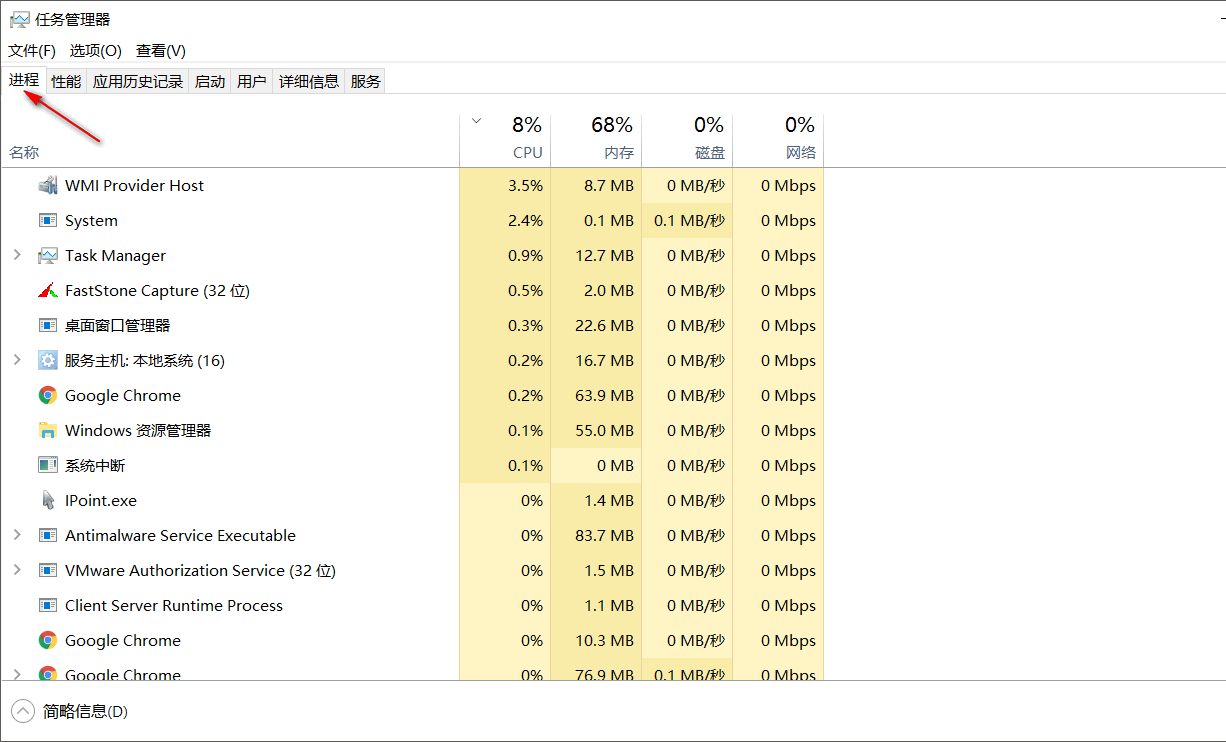Click the Task Manager title bar icon
The image size is (1226, 742).
click(17, 18)
